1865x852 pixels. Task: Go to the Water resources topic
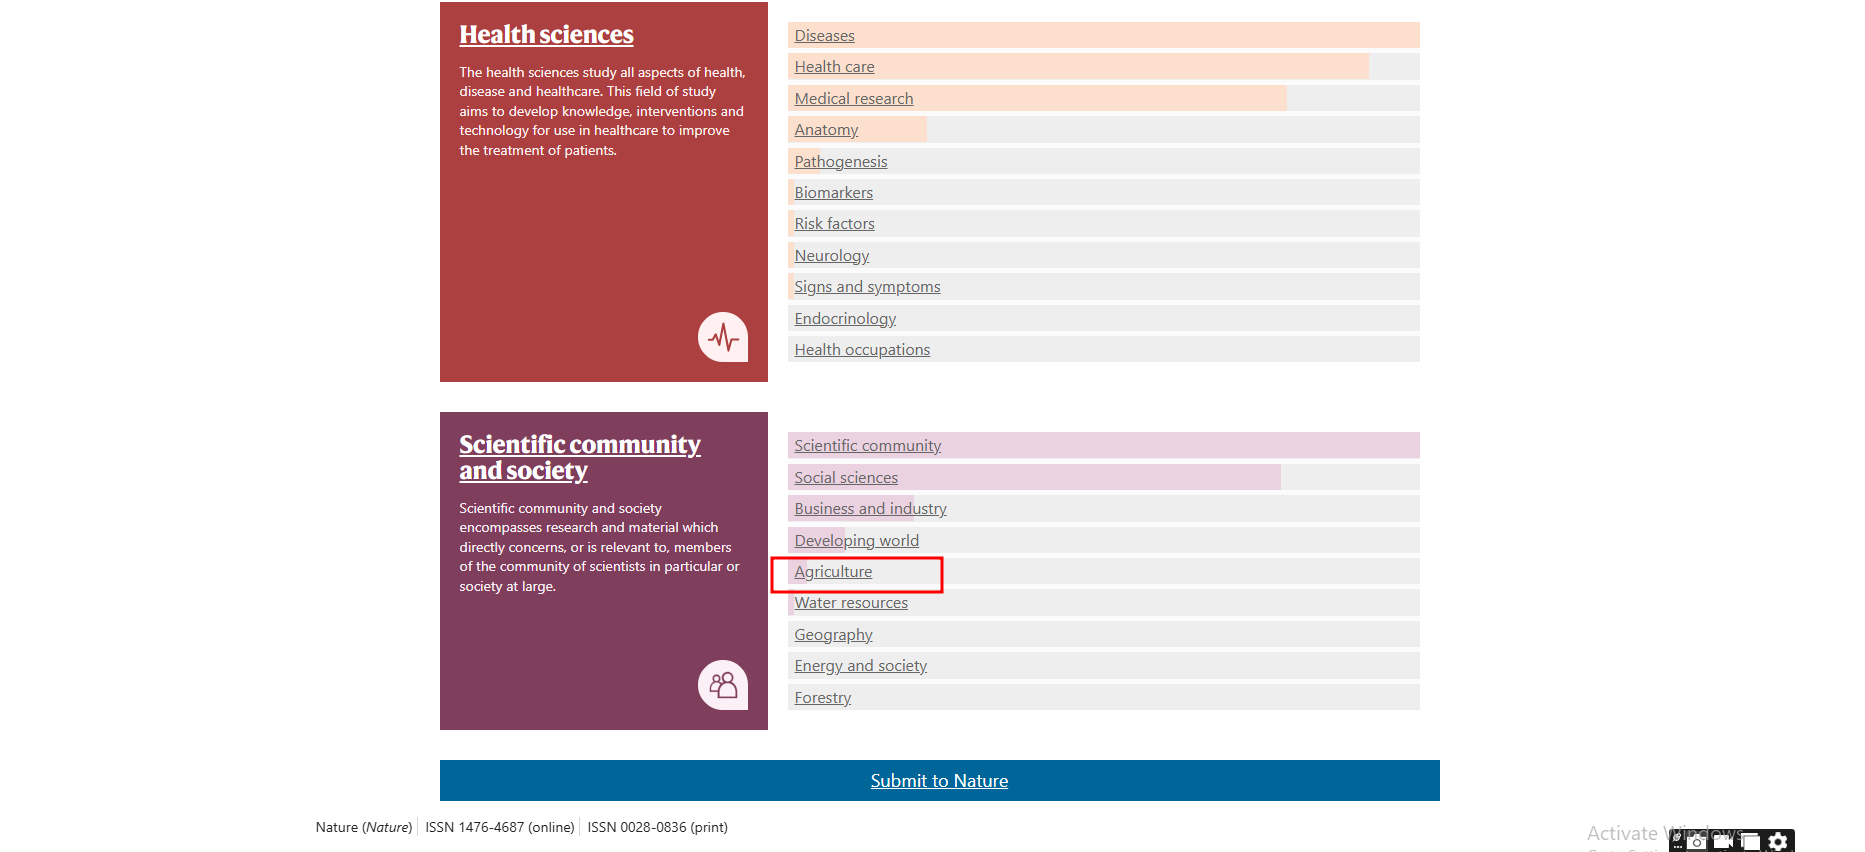point(851,603)
